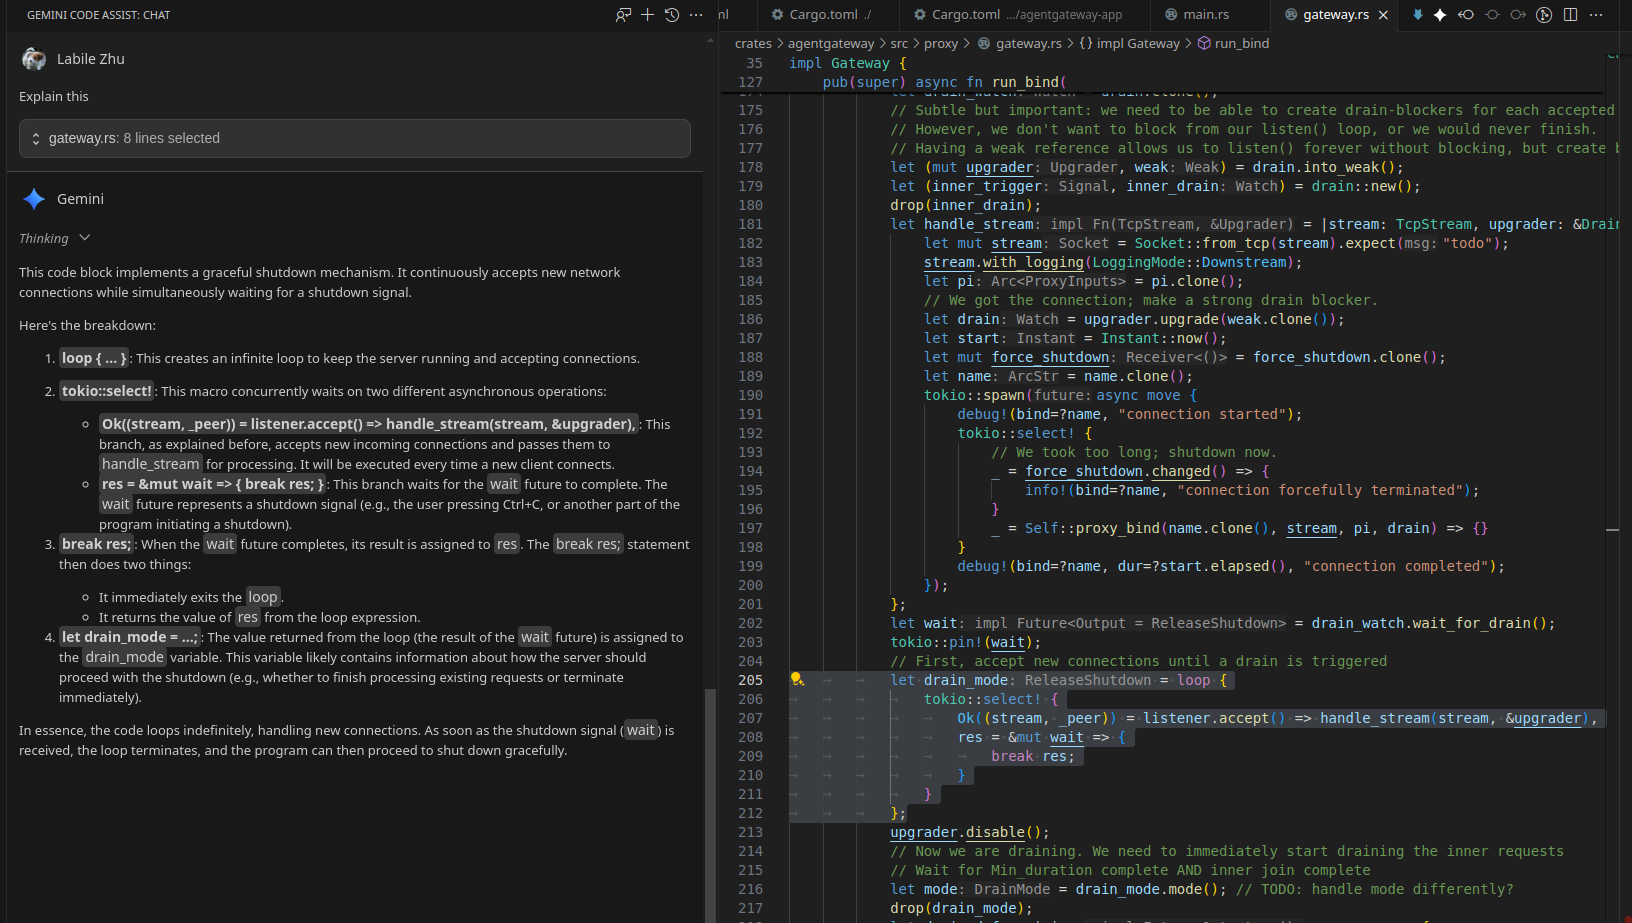Click the Gemini sparkle icon in editor toolbar
This screenshot has height=923, width=1632.
pyautogui.click(x=1440, y=15)
